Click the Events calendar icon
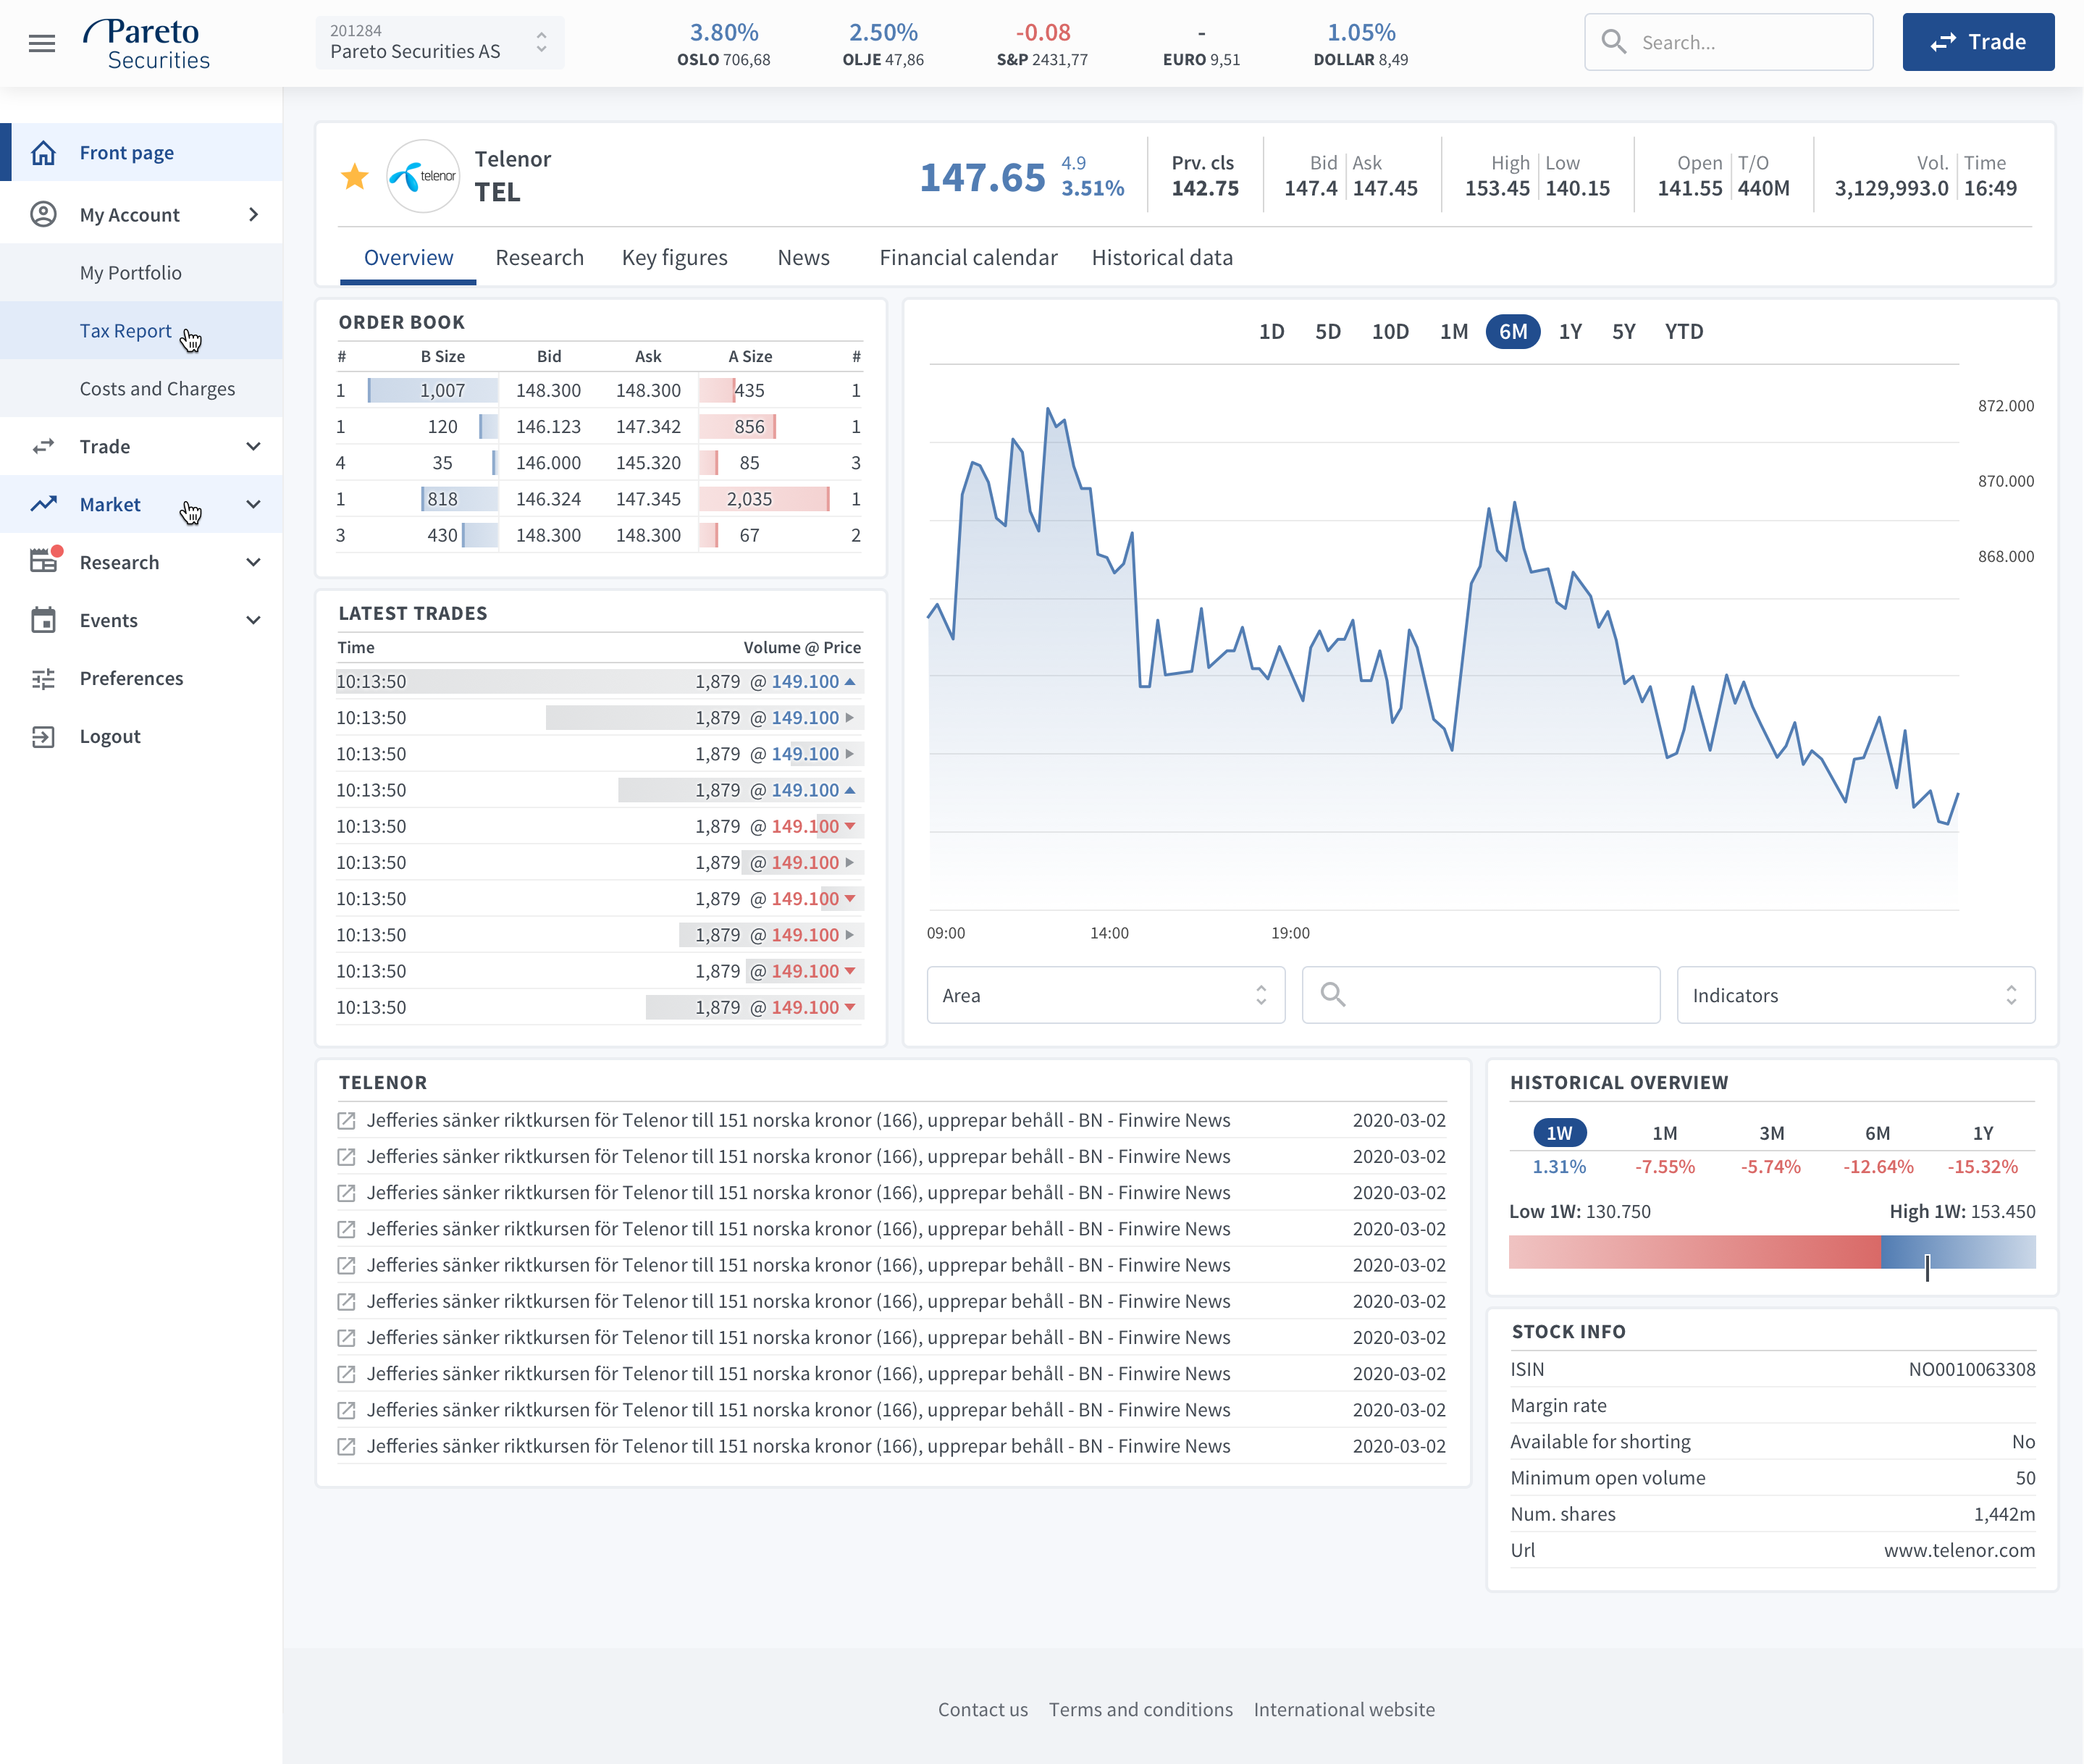Viewport: 2084px width, 1764px height. (43, 620)
